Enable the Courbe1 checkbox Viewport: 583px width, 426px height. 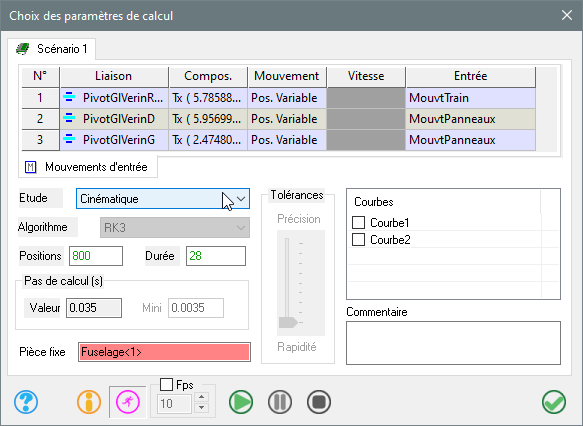click(x=358, y=223)
